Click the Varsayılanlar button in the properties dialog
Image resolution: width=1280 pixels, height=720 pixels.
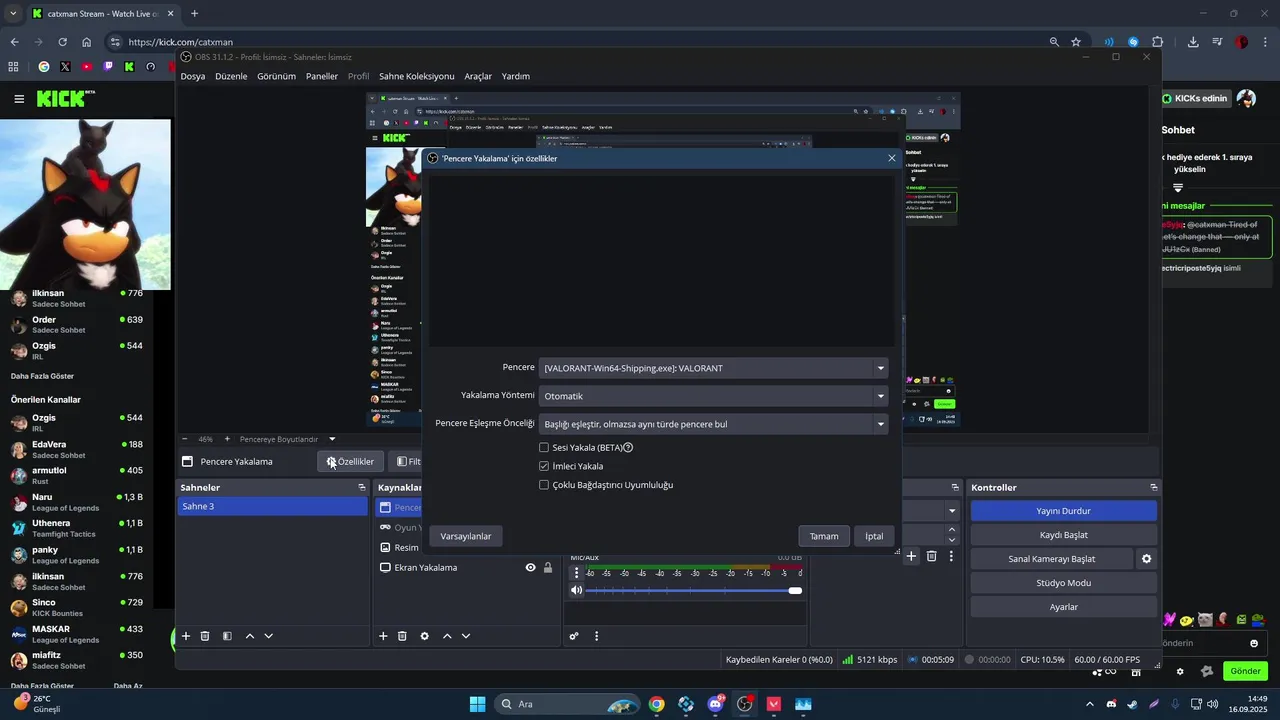coord(466,536)
